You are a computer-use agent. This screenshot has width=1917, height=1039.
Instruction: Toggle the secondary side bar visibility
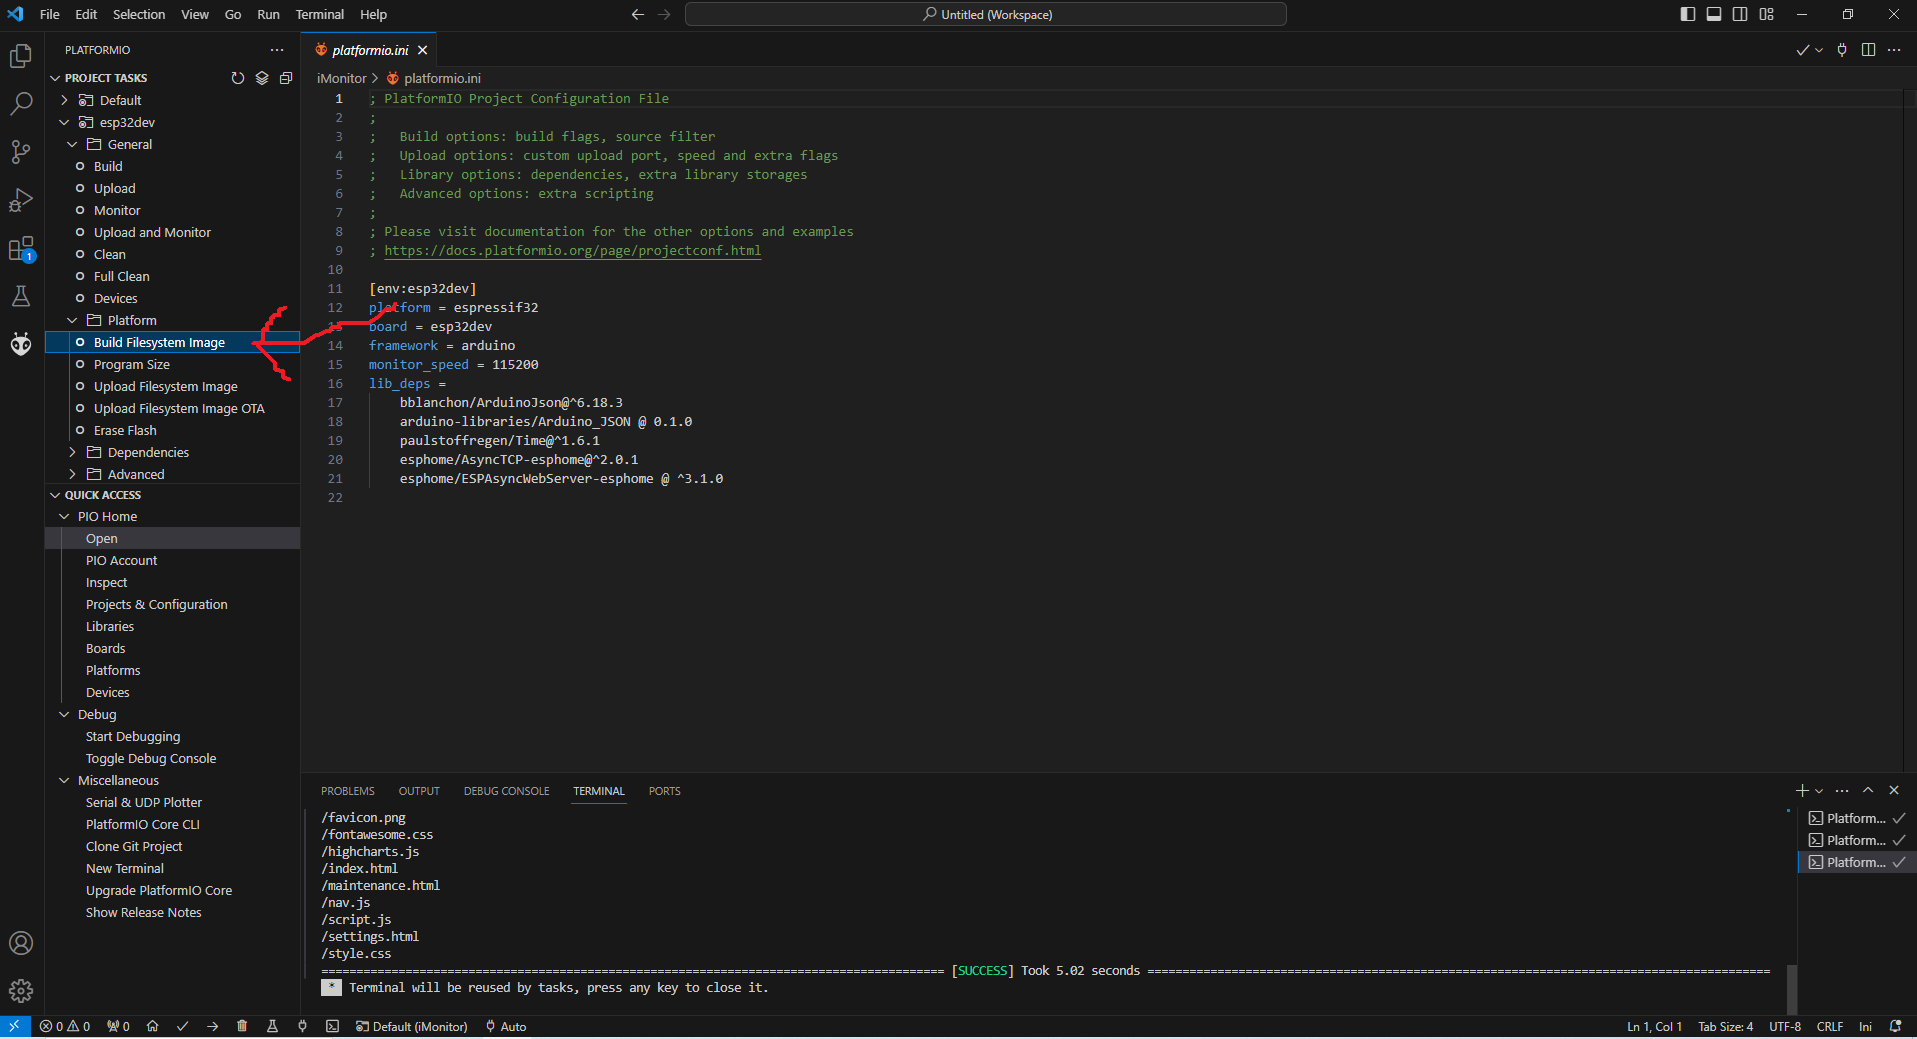(1740, 14)
